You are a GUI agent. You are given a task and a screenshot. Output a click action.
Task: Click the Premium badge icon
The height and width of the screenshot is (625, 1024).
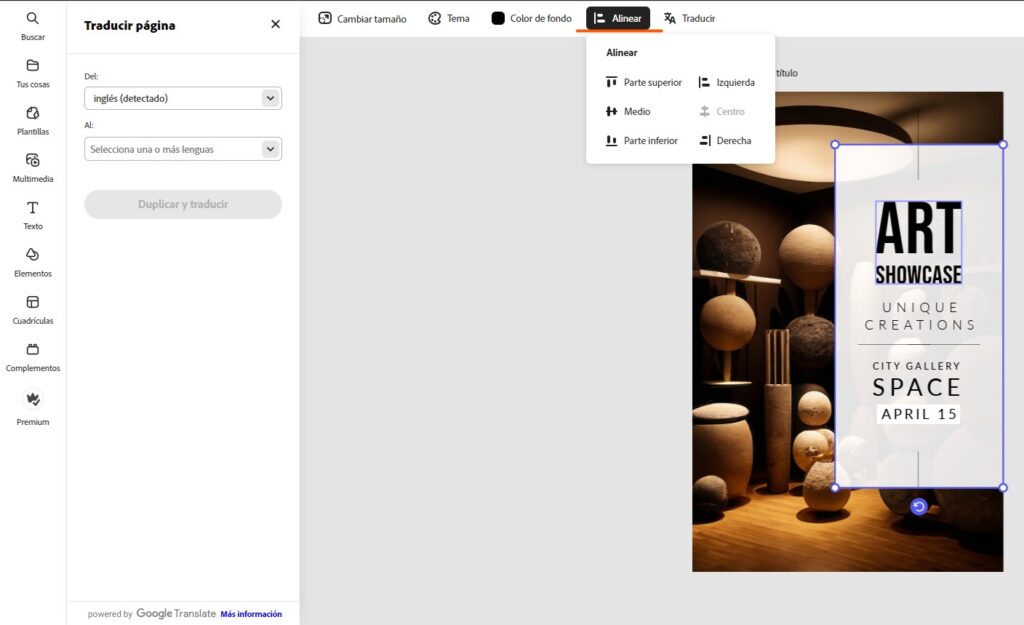33,400
